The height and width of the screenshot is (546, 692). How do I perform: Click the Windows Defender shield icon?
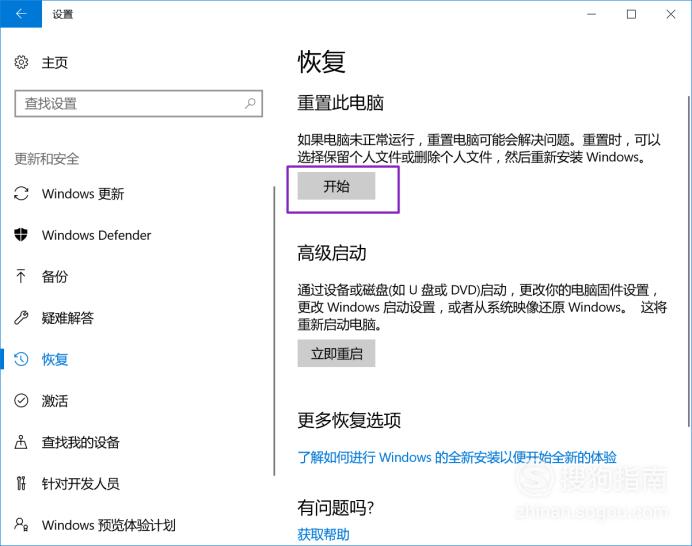(x=21, y=235)
